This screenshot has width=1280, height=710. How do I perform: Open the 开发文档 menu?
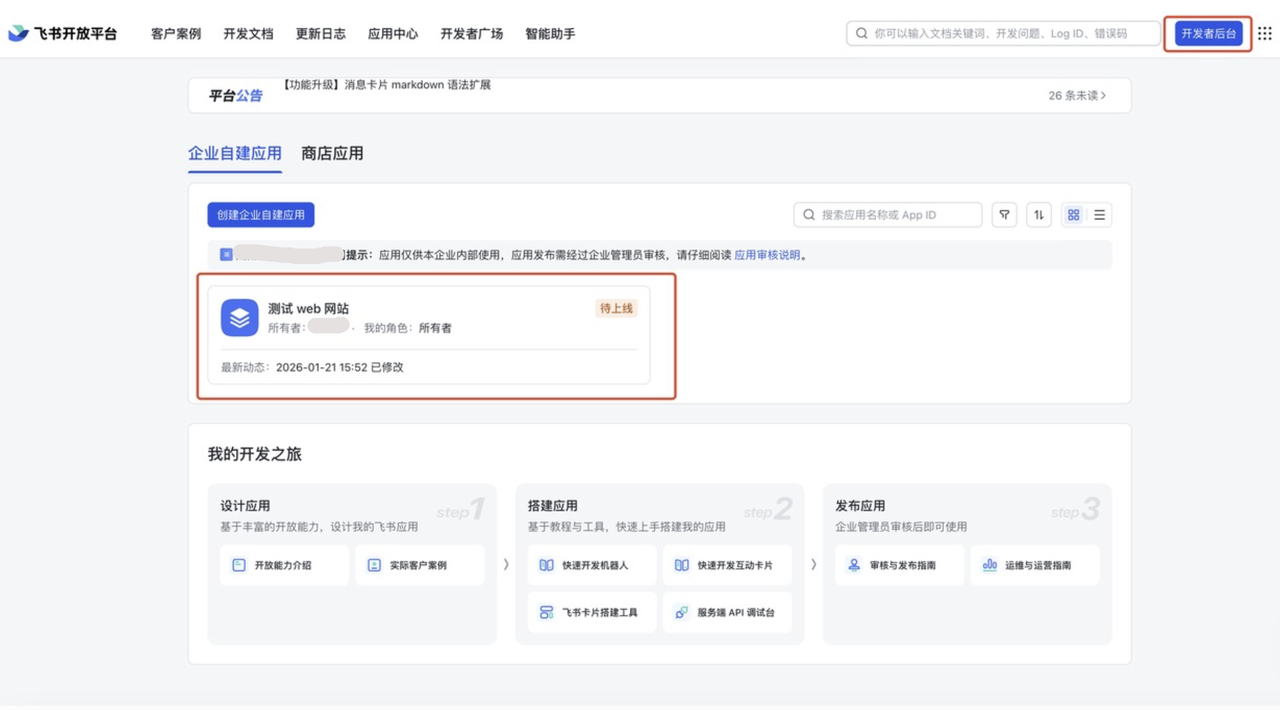click(248, 33)
